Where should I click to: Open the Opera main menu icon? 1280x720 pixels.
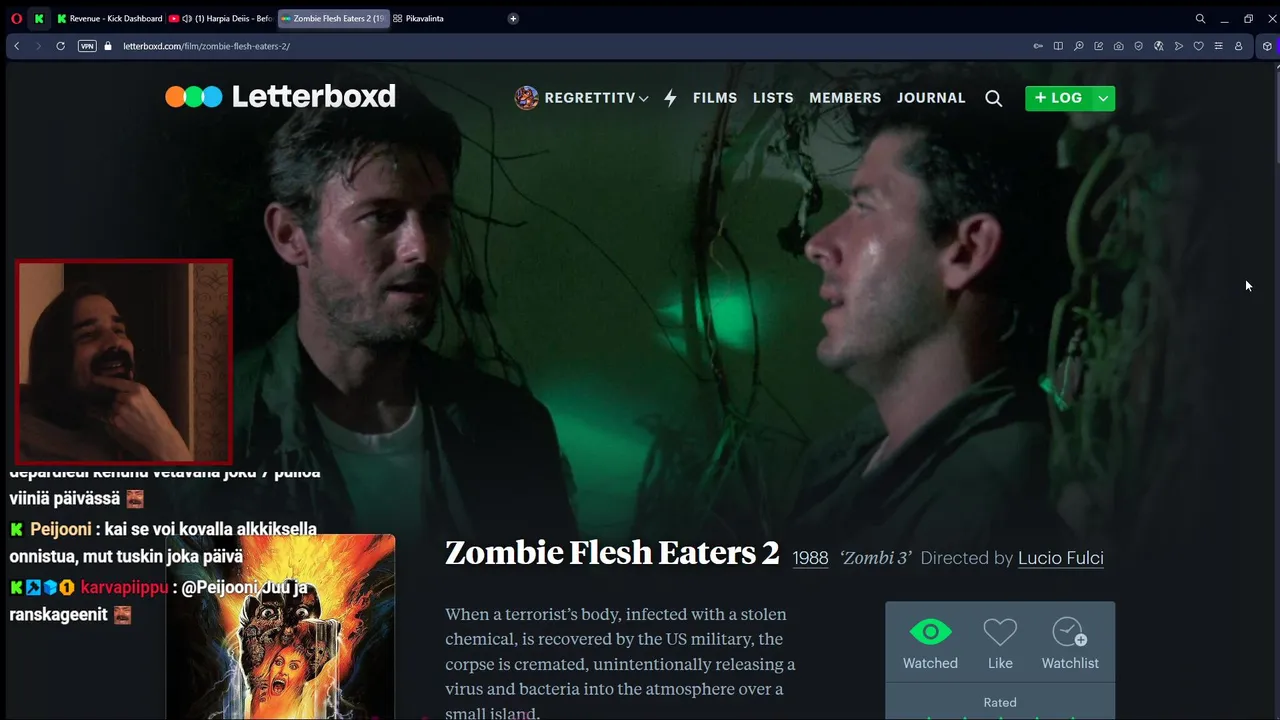point(16,18)
